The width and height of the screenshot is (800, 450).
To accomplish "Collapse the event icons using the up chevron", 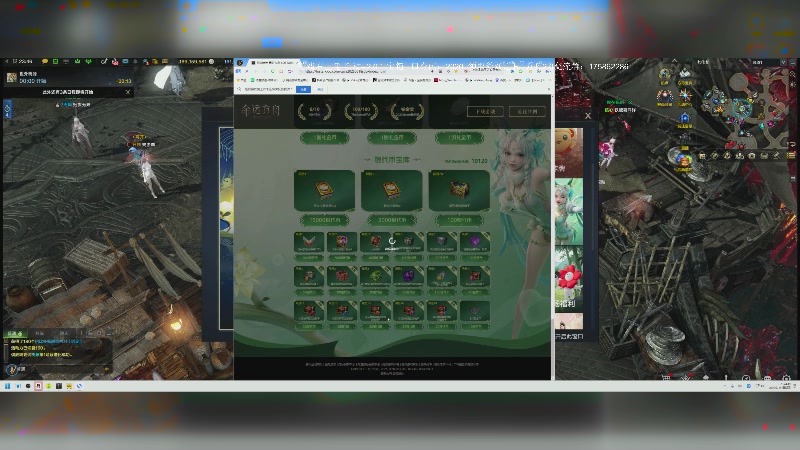I will pyautogui.click(x=674, y=61).
